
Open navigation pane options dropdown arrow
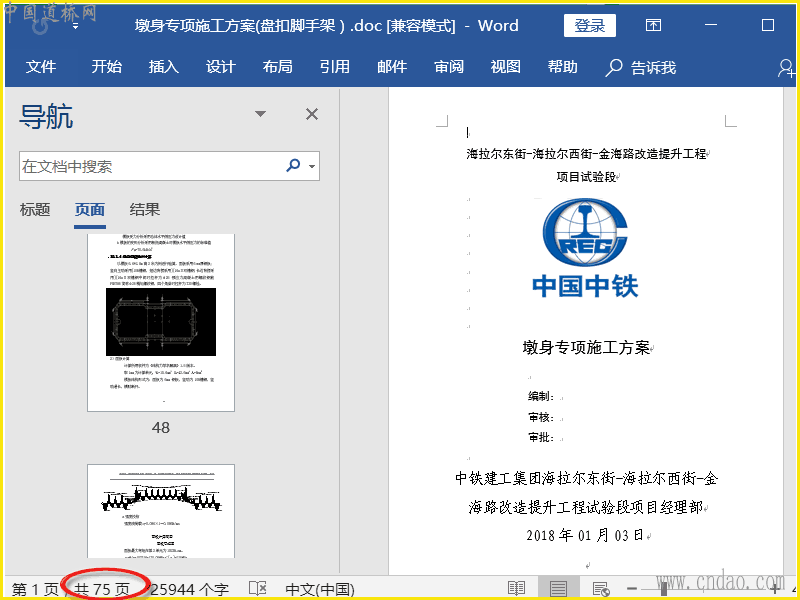click(x=260, y=114)
